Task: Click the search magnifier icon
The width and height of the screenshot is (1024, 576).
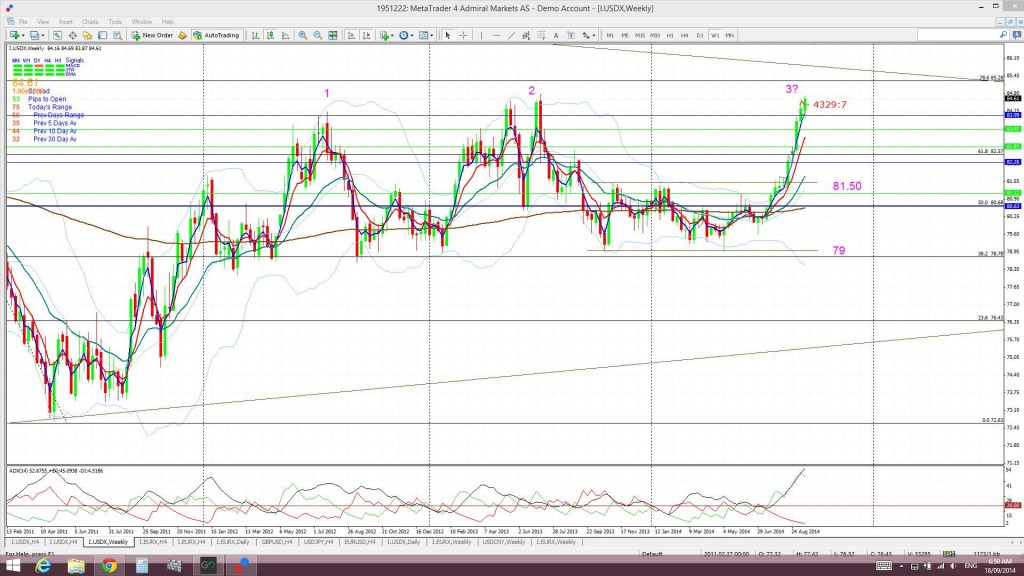Action: coord(1003,35)
